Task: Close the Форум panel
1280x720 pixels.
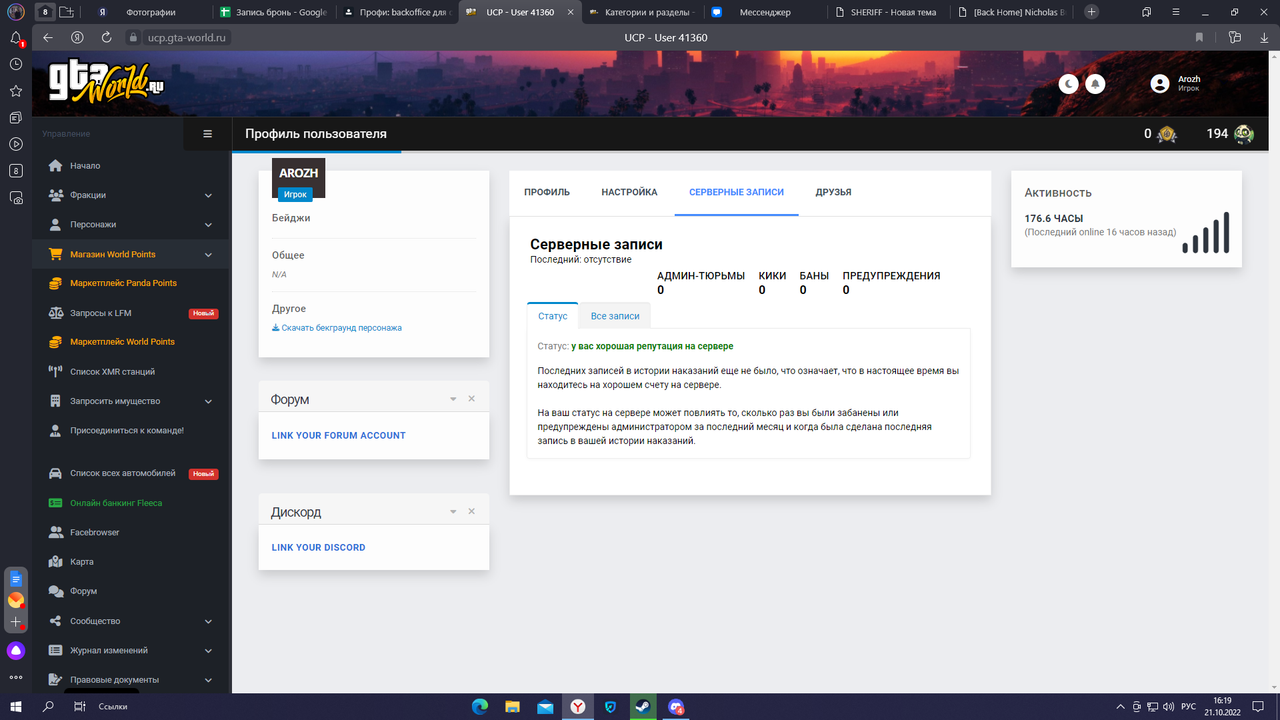Action: 472,399
